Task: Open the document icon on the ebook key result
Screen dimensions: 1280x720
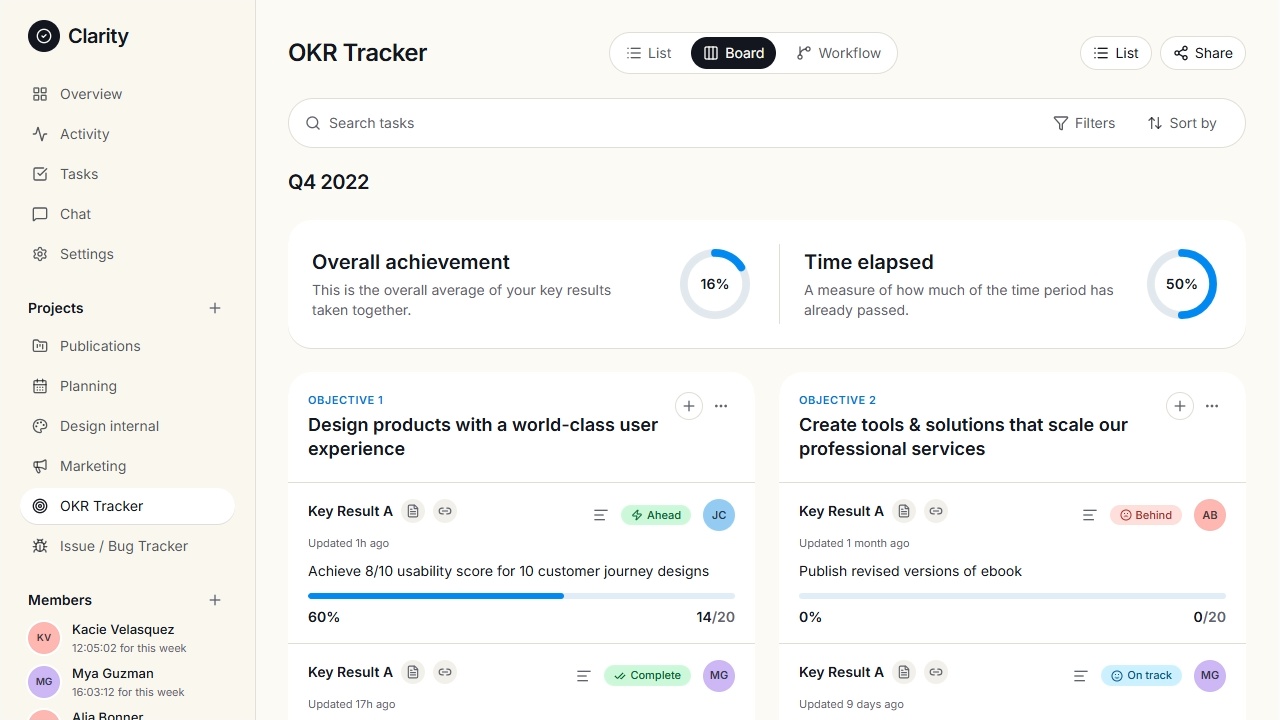Action: pos(904,511)
